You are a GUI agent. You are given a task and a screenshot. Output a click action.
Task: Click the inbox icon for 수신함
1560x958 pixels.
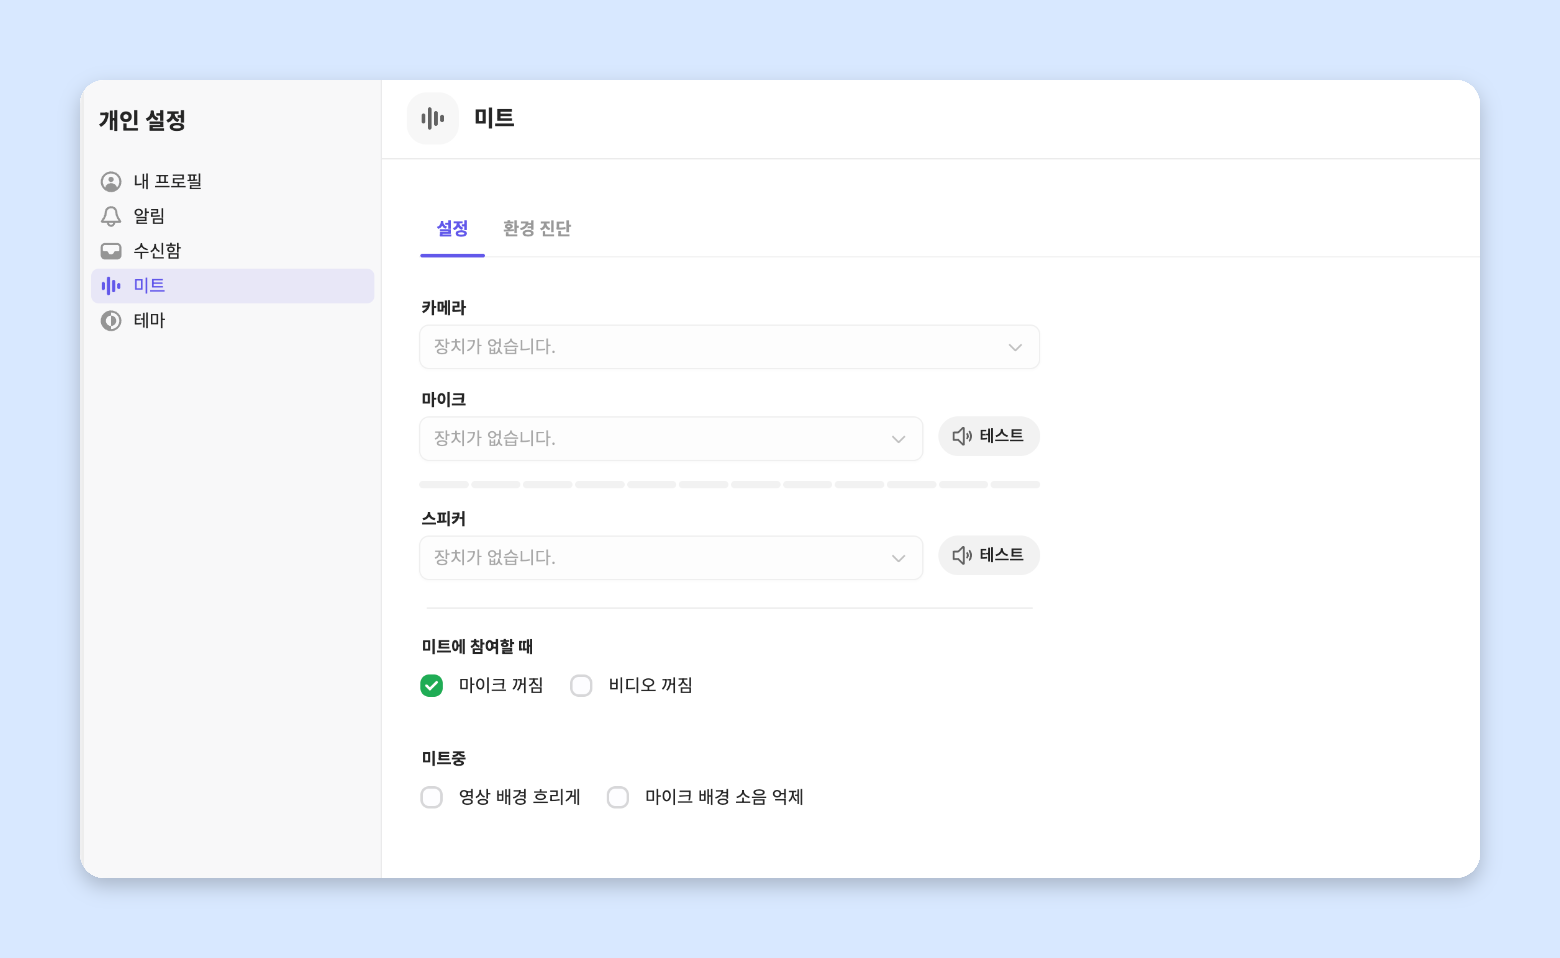(x=111, y=251)
